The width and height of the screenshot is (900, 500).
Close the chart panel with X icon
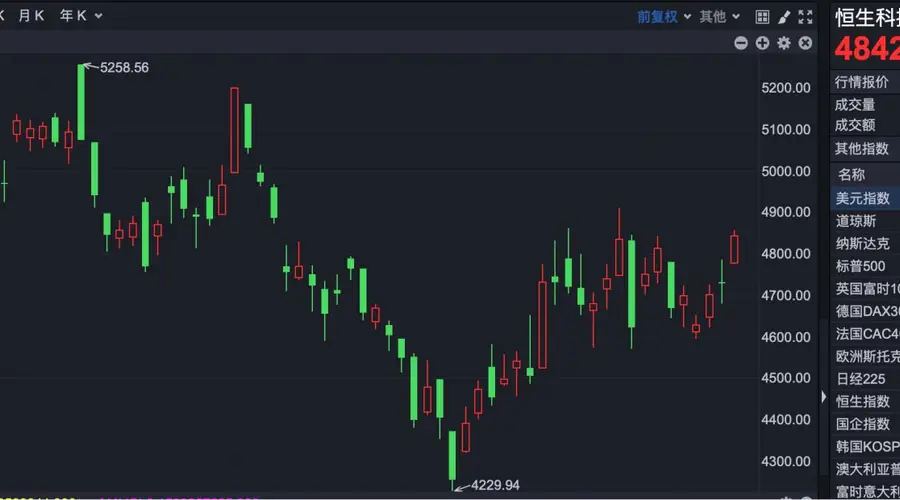[805, 43]
